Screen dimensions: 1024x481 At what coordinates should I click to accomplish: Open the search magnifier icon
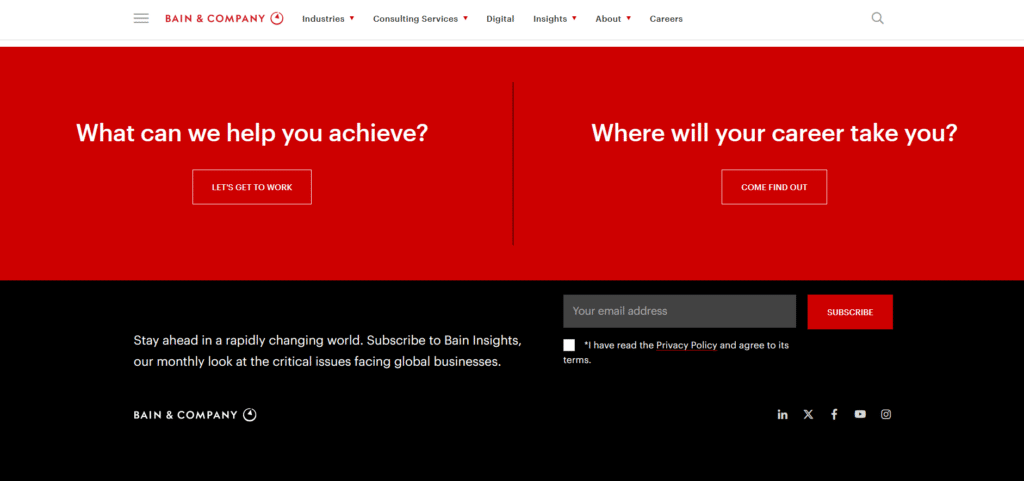click(x=878, y=18)
